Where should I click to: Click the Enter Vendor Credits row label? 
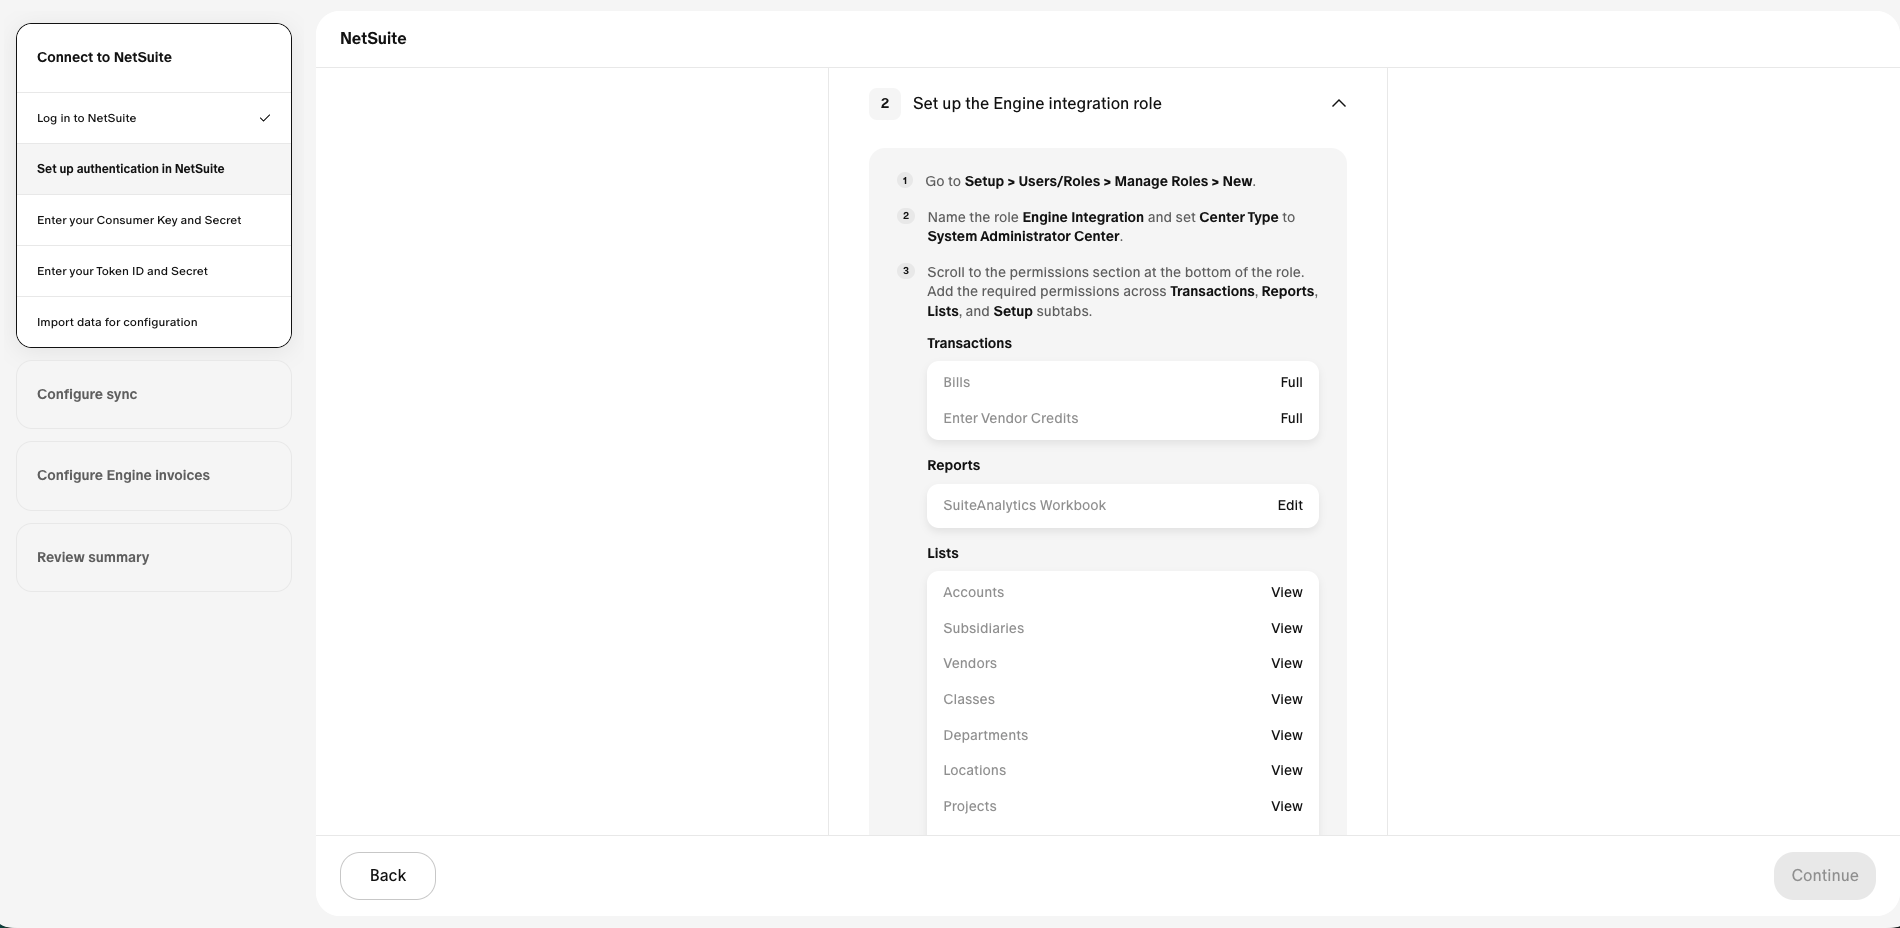coord(1010,419)
